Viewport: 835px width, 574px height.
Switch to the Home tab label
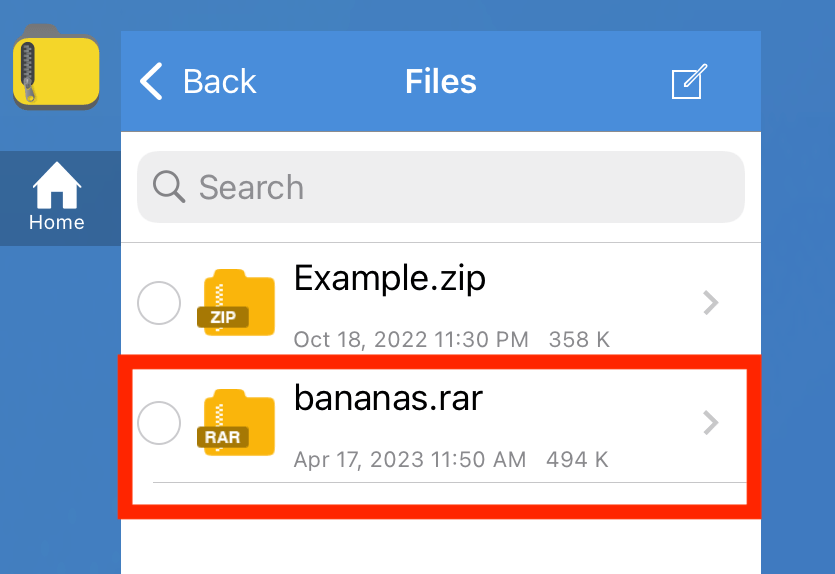point(57,222)
